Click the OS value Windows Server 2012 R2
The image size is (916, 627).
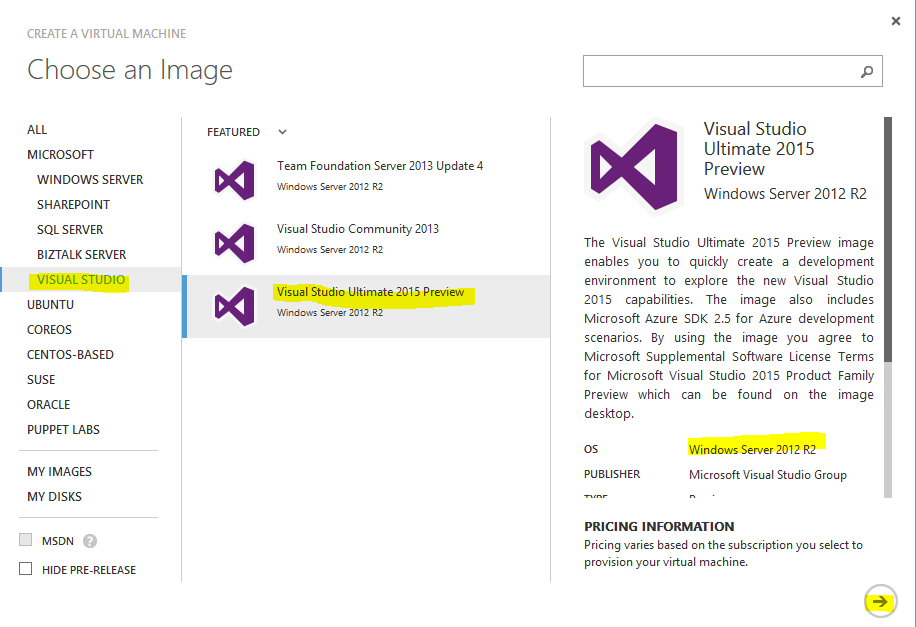pyautogui.click(x=752, y=450)
